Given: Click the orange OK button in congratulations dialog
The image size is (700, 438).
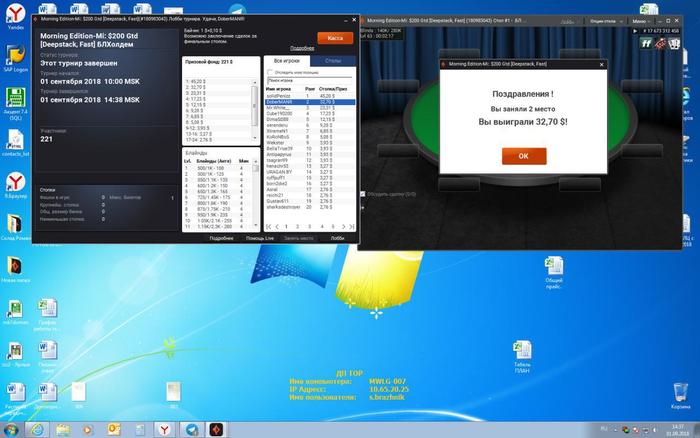Looking at the screenshot, I should point(524,156).
